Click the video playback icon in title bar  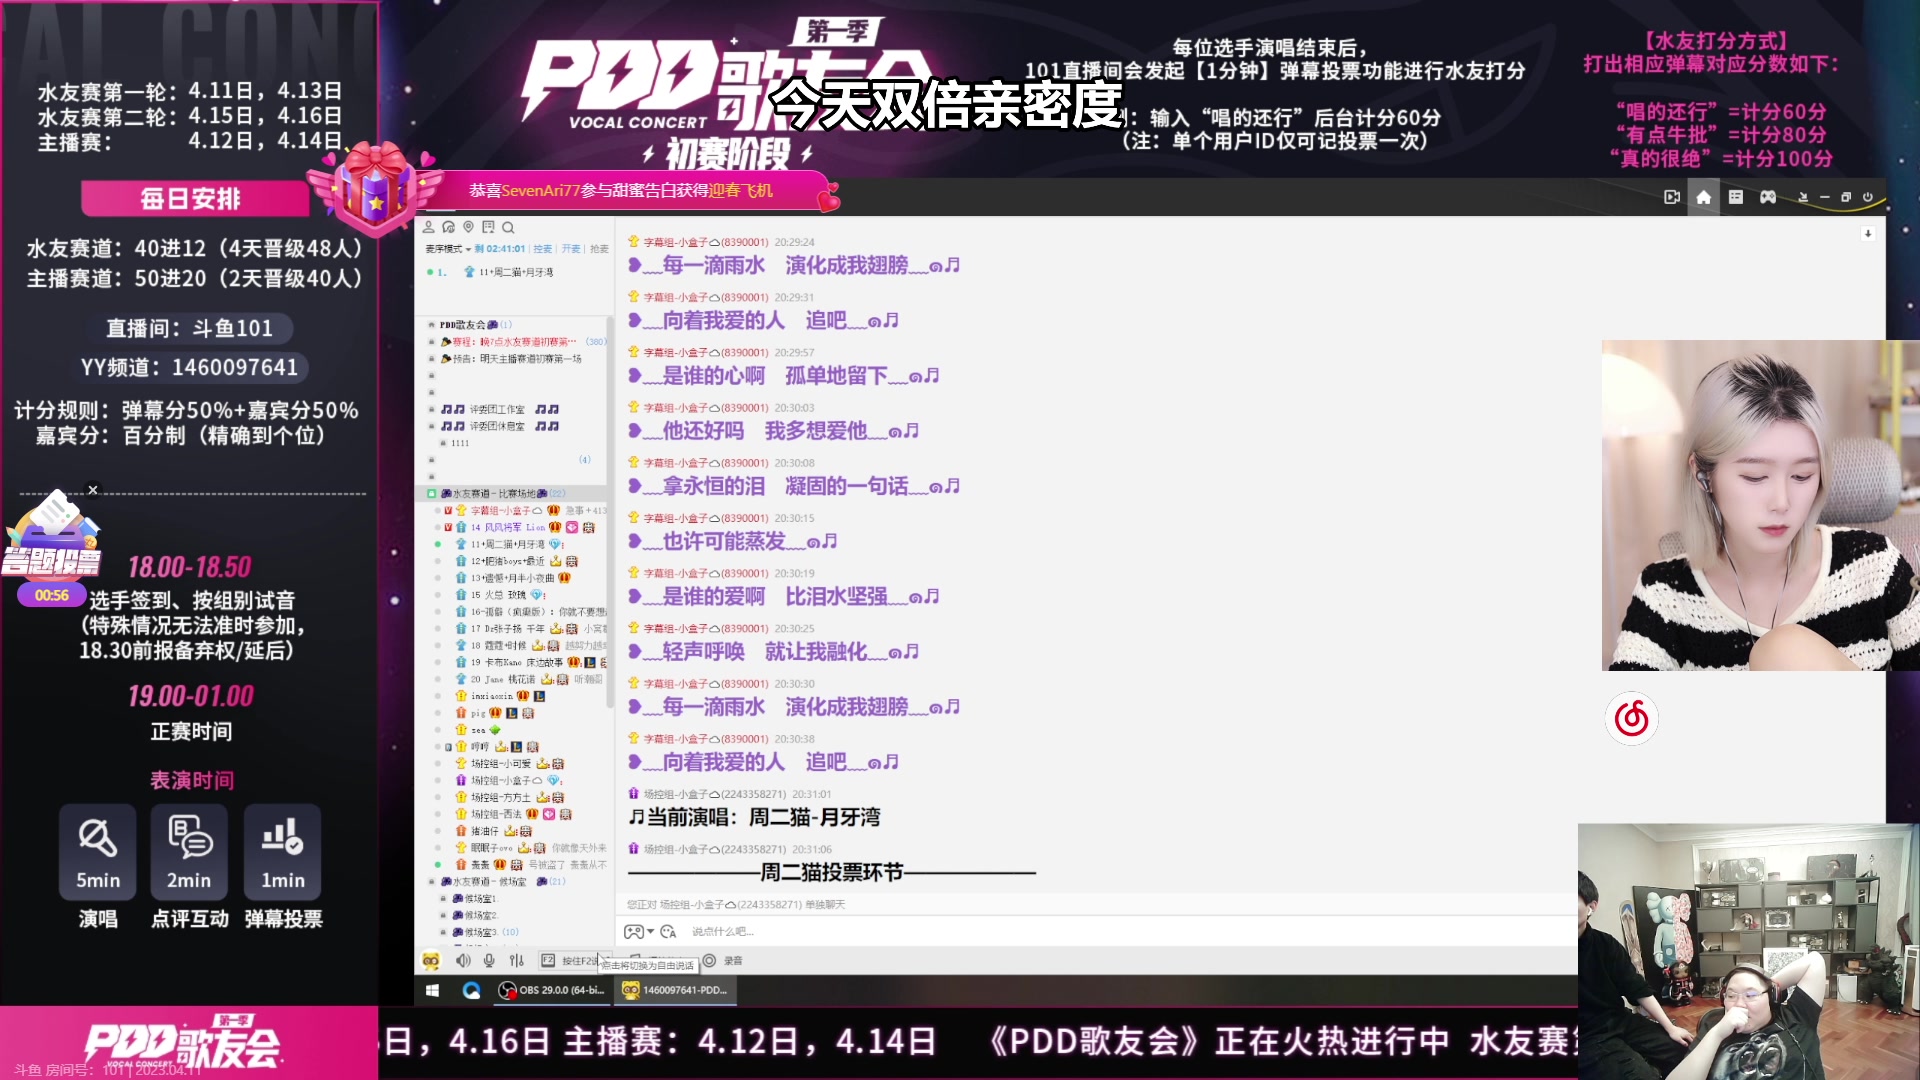(x=1672, y=197)
